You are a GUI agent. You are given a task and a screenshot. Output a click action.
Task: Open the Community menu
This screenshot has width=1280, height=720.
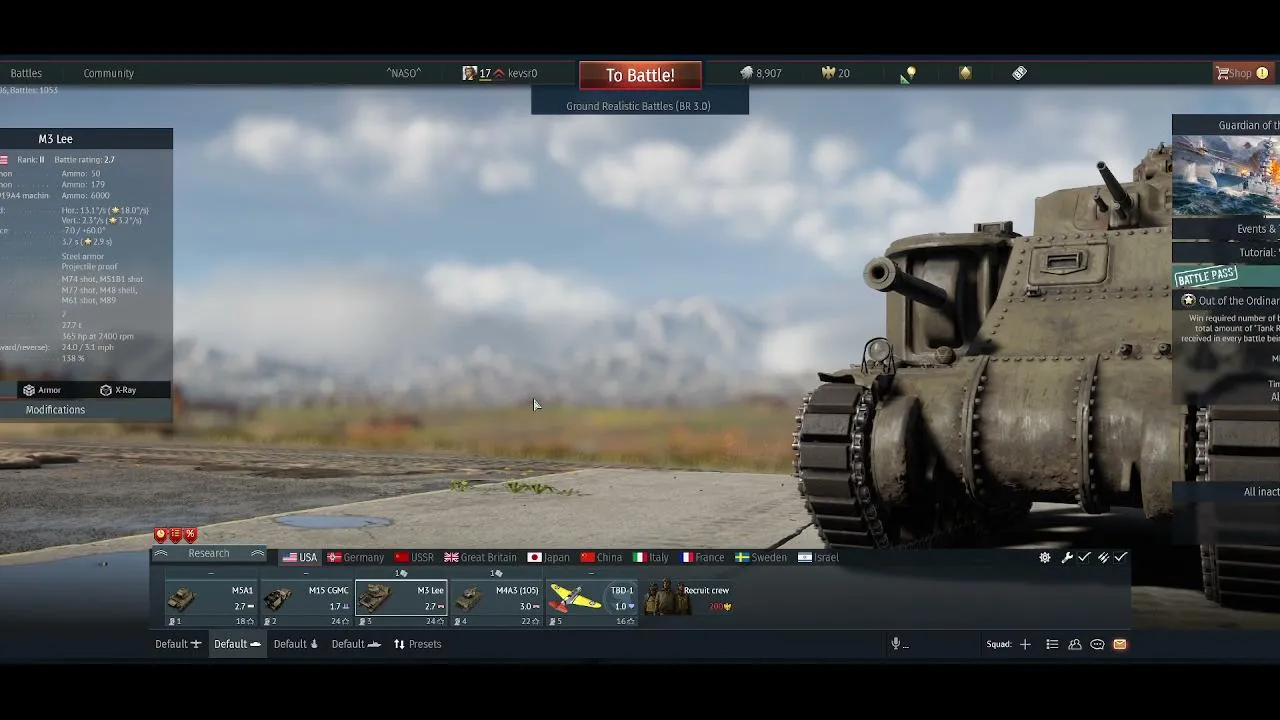pyautogui.click(x=108, y=73)
